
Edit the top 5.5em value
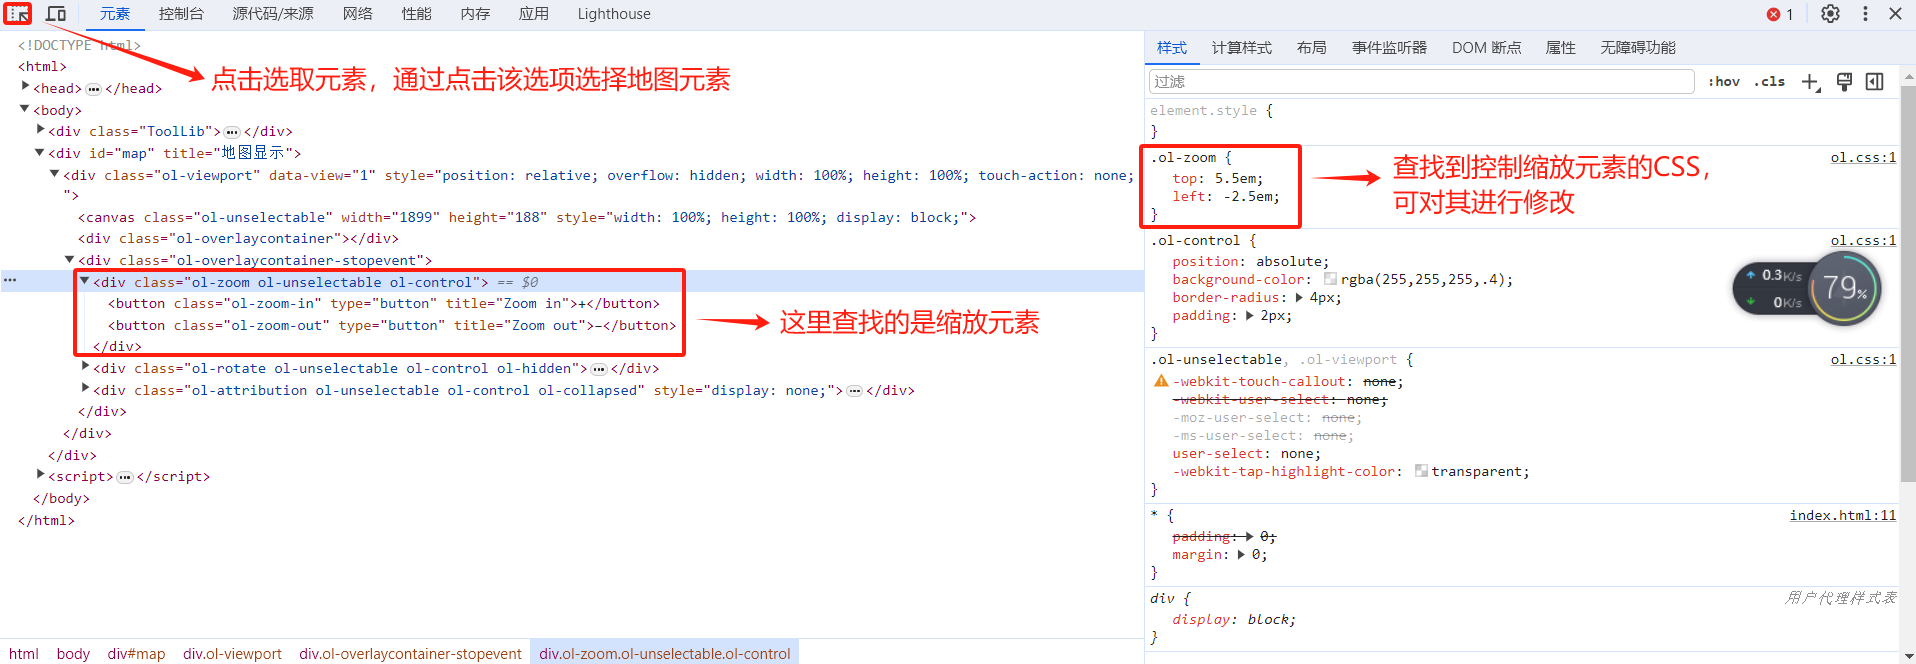[x=1235, y=178]
